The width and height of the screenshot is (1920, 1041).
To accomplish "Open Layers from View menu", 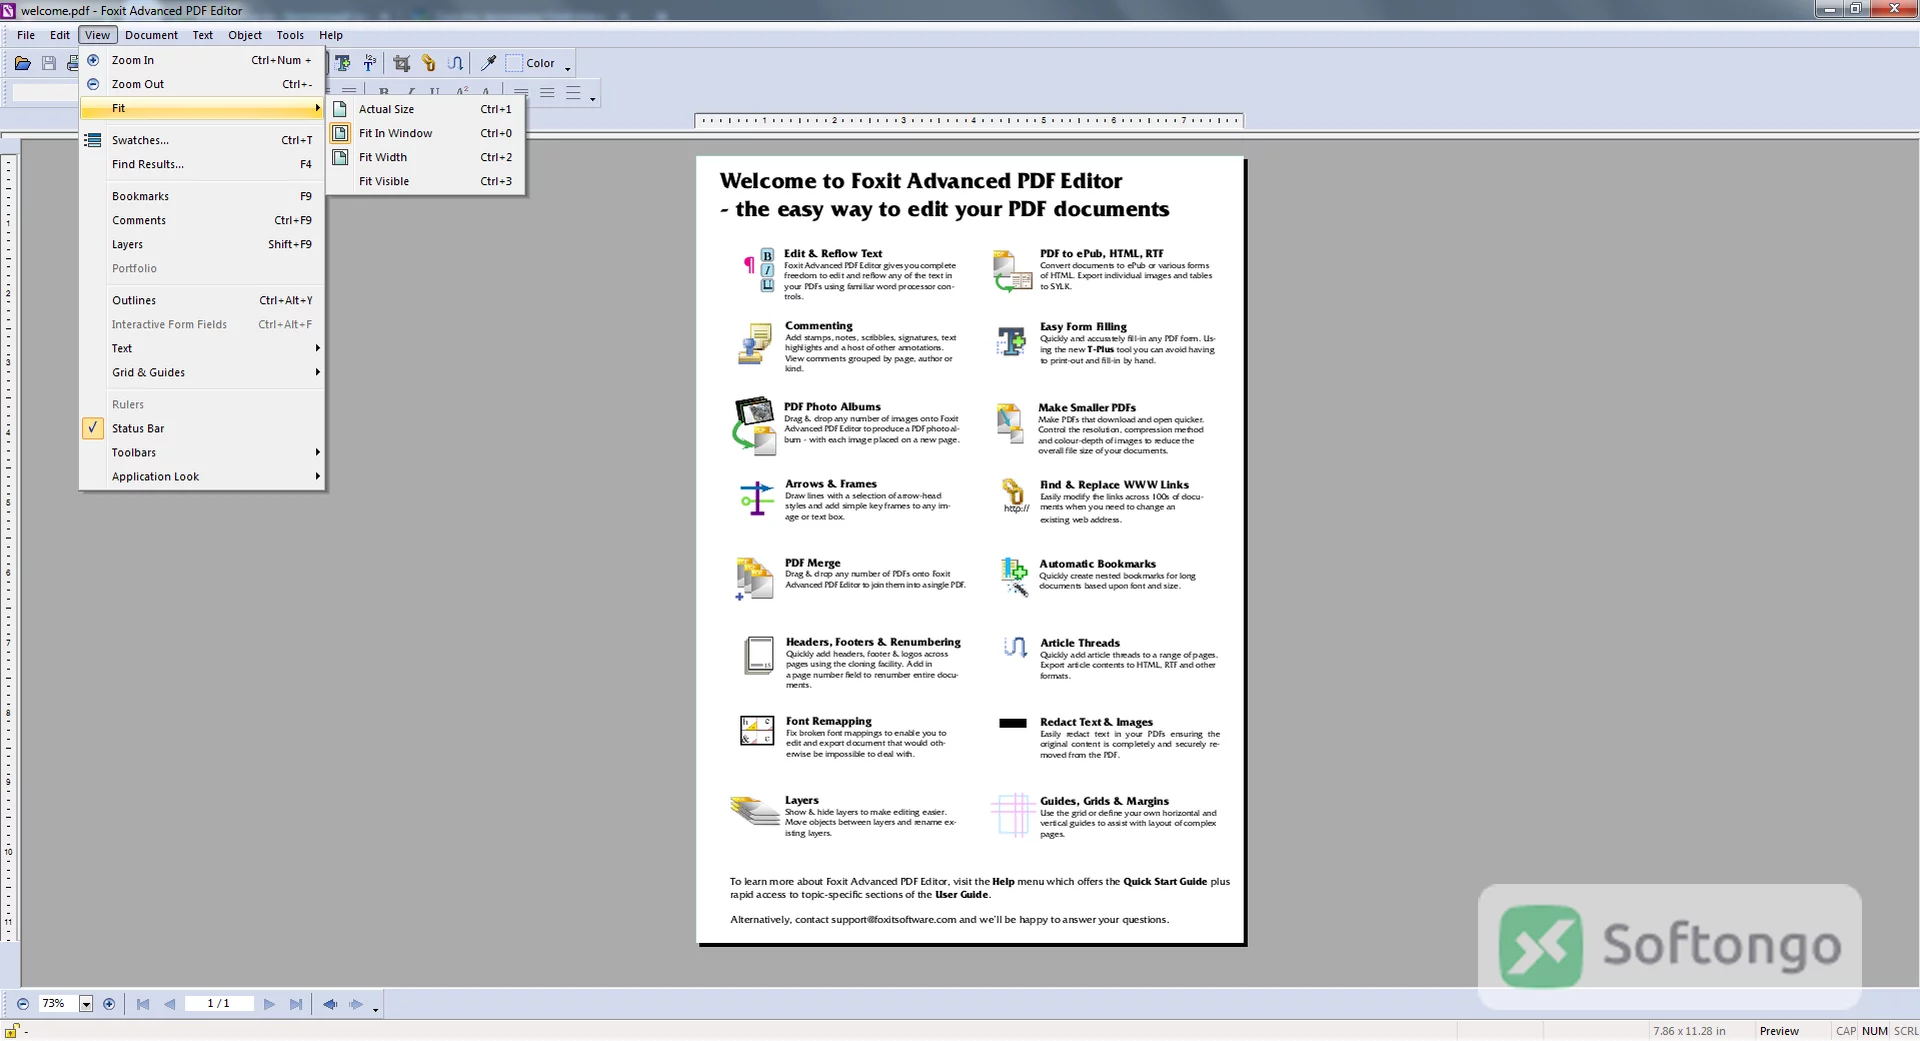I will click(x=201, y=244).
